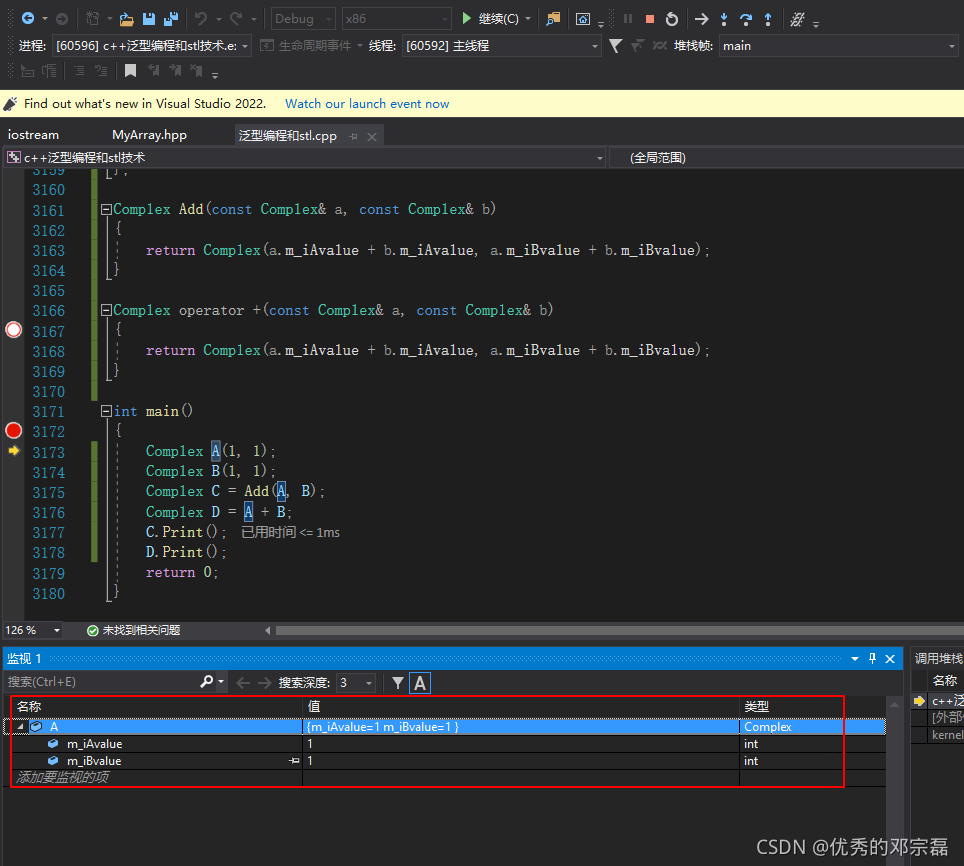Close the 监视 1 watch panel
964x866 pixels.
[x=890, y=659]
